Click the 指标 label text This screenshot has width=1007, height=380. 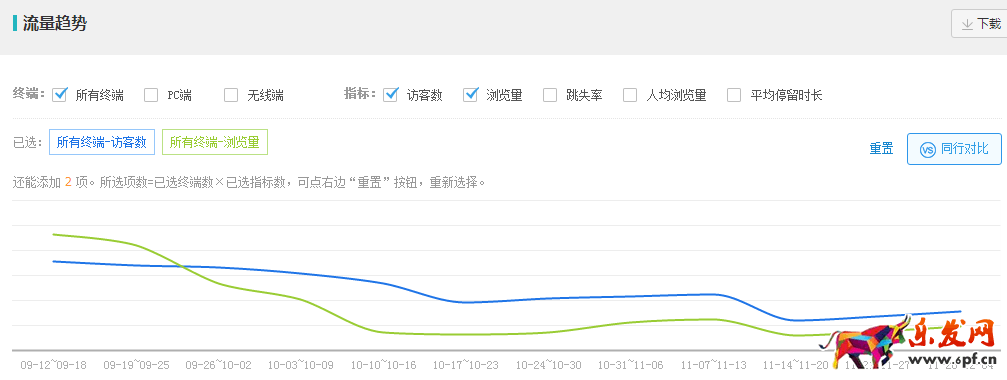click(x=360, y=94)
